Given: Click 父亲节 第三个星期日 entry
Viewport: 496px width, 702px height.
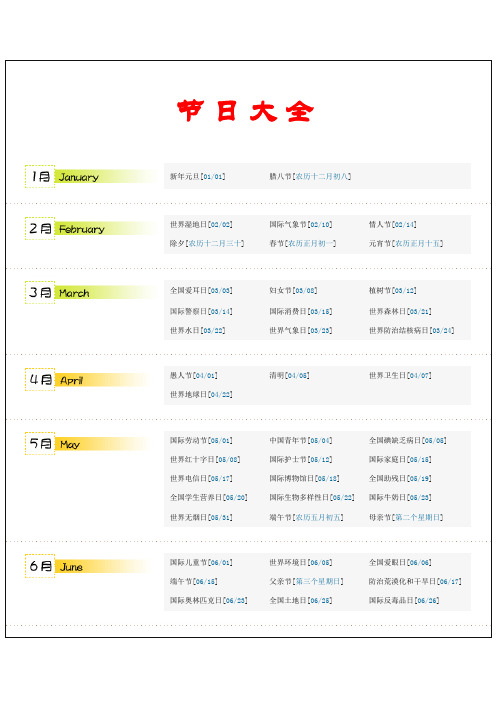Looking at the screenshot, I should [307, 582].
